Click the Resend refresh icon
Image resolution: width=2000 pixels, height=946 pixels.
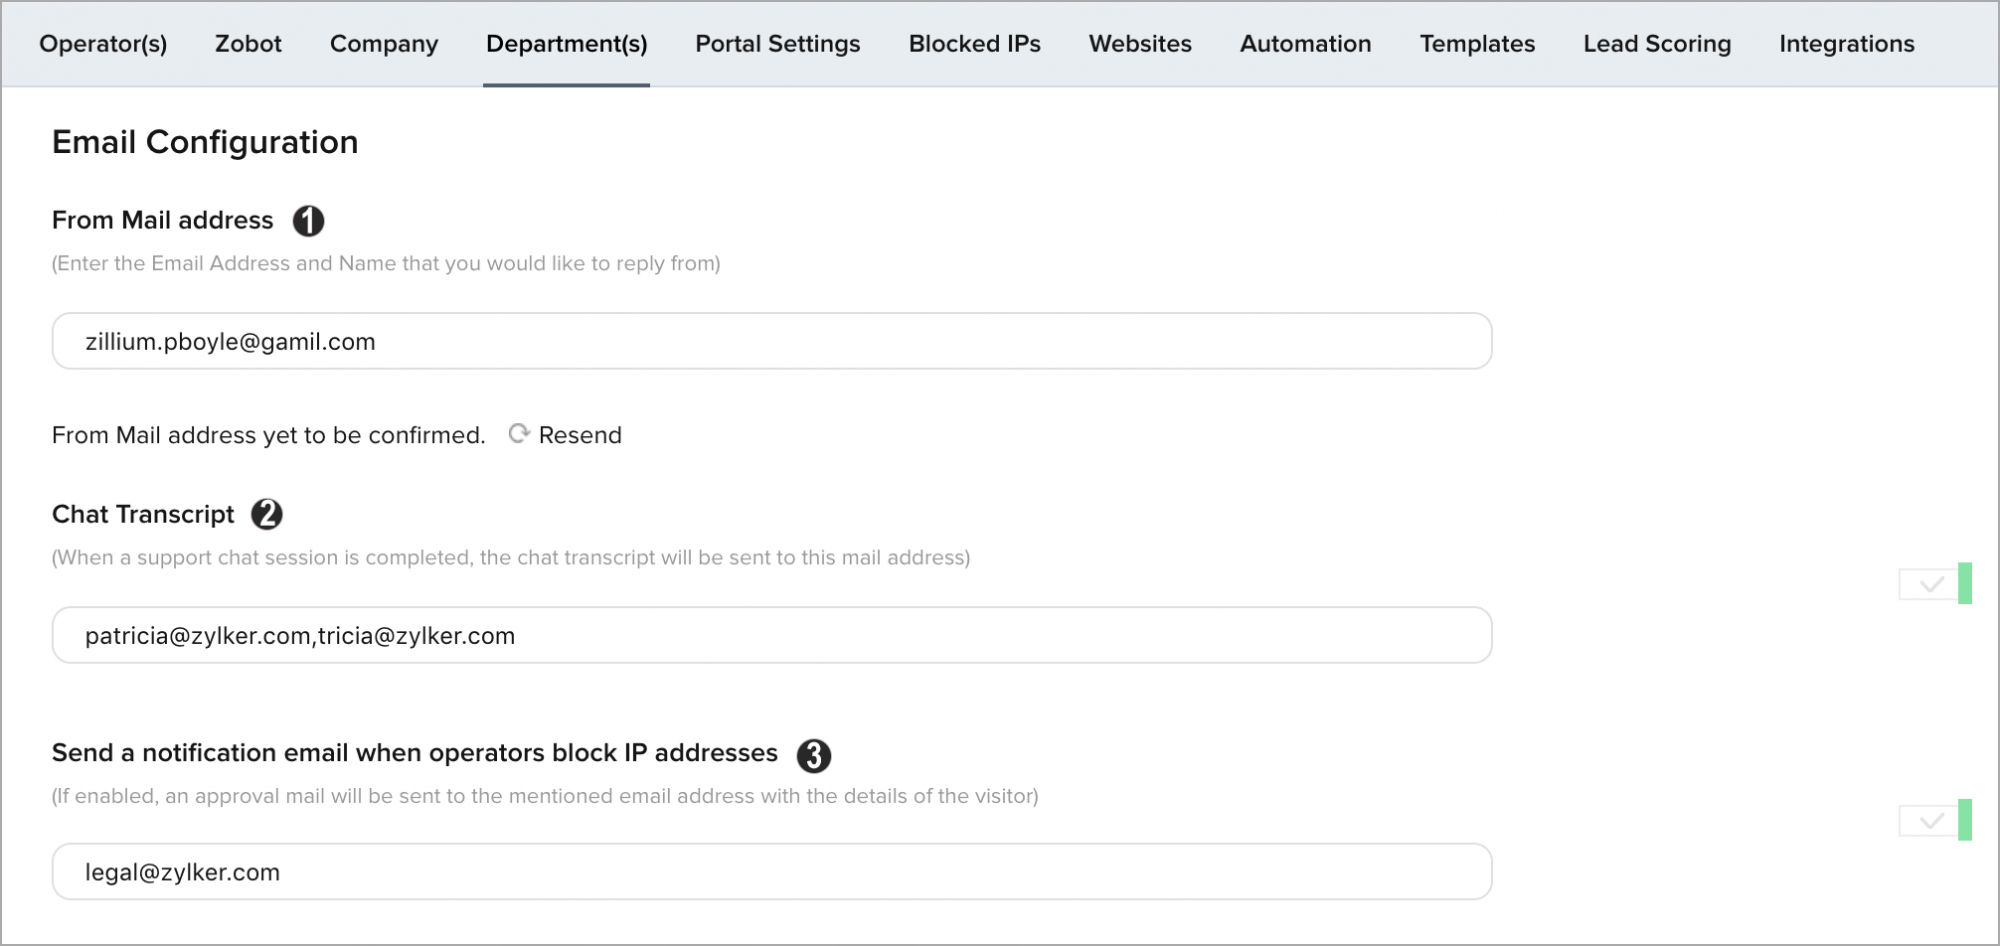coord(518,434)
